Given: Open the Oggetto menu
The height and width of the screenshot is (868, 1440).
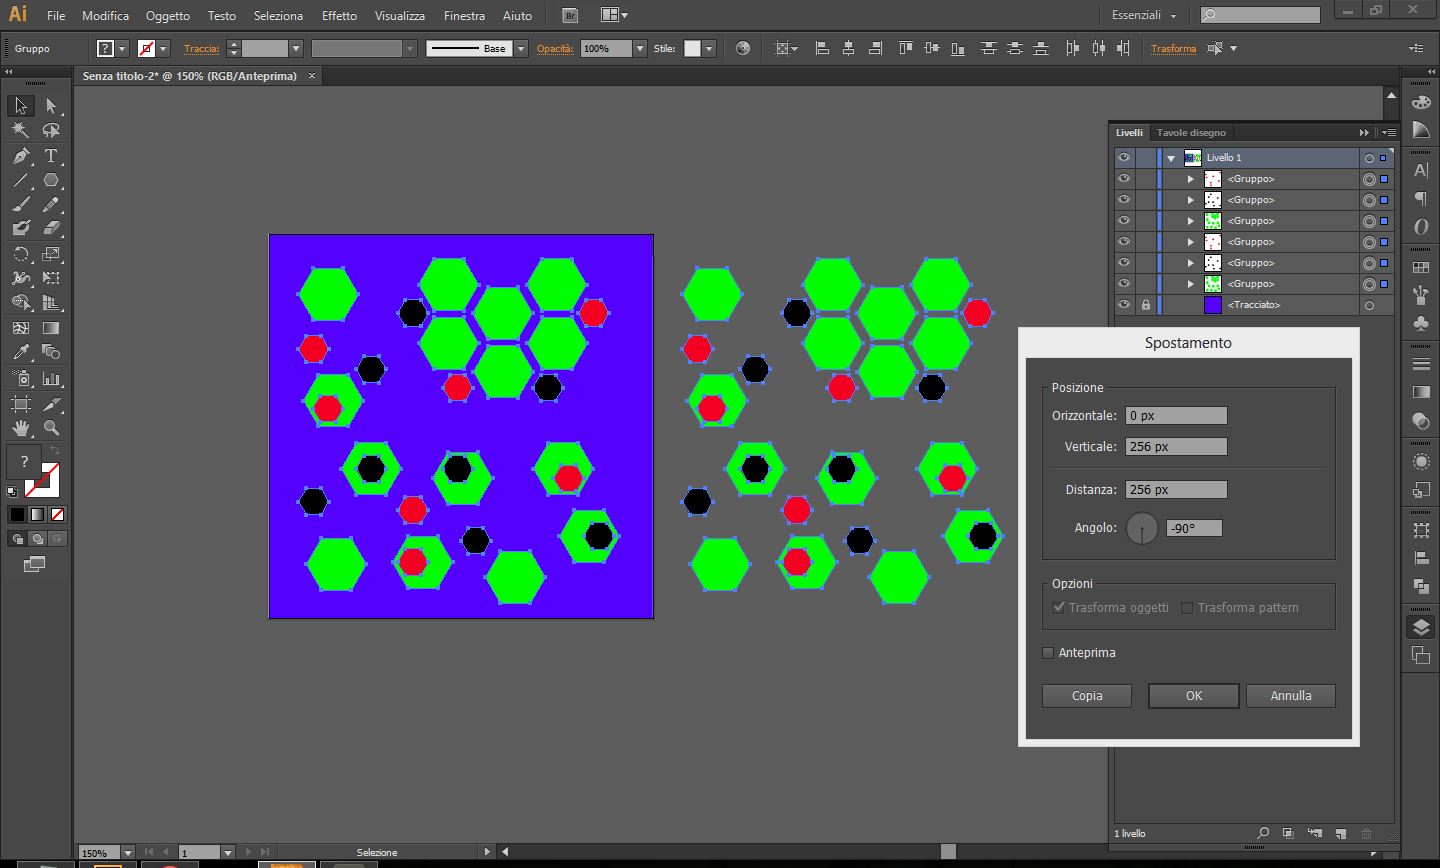Looking at the screenshot, I should (167, 15).
